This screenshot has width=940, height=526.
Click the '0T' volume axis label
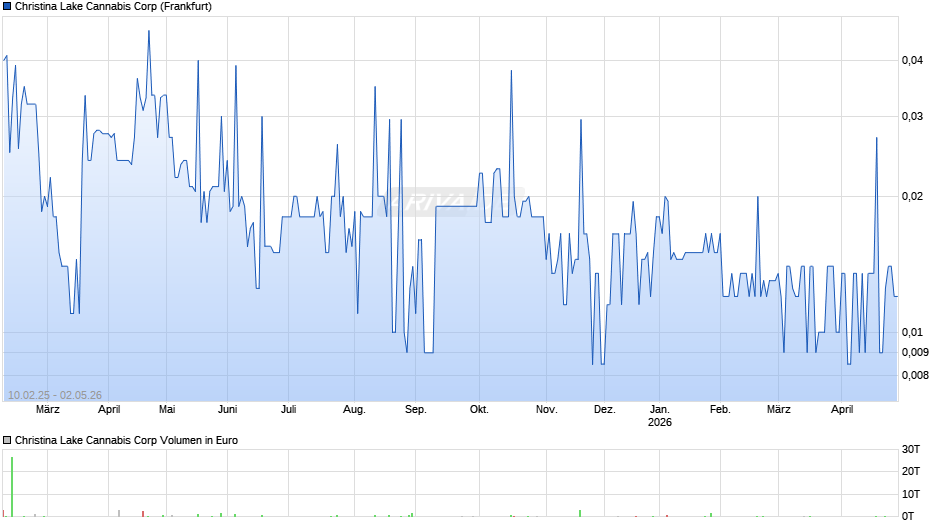click(x=908, y=516)
